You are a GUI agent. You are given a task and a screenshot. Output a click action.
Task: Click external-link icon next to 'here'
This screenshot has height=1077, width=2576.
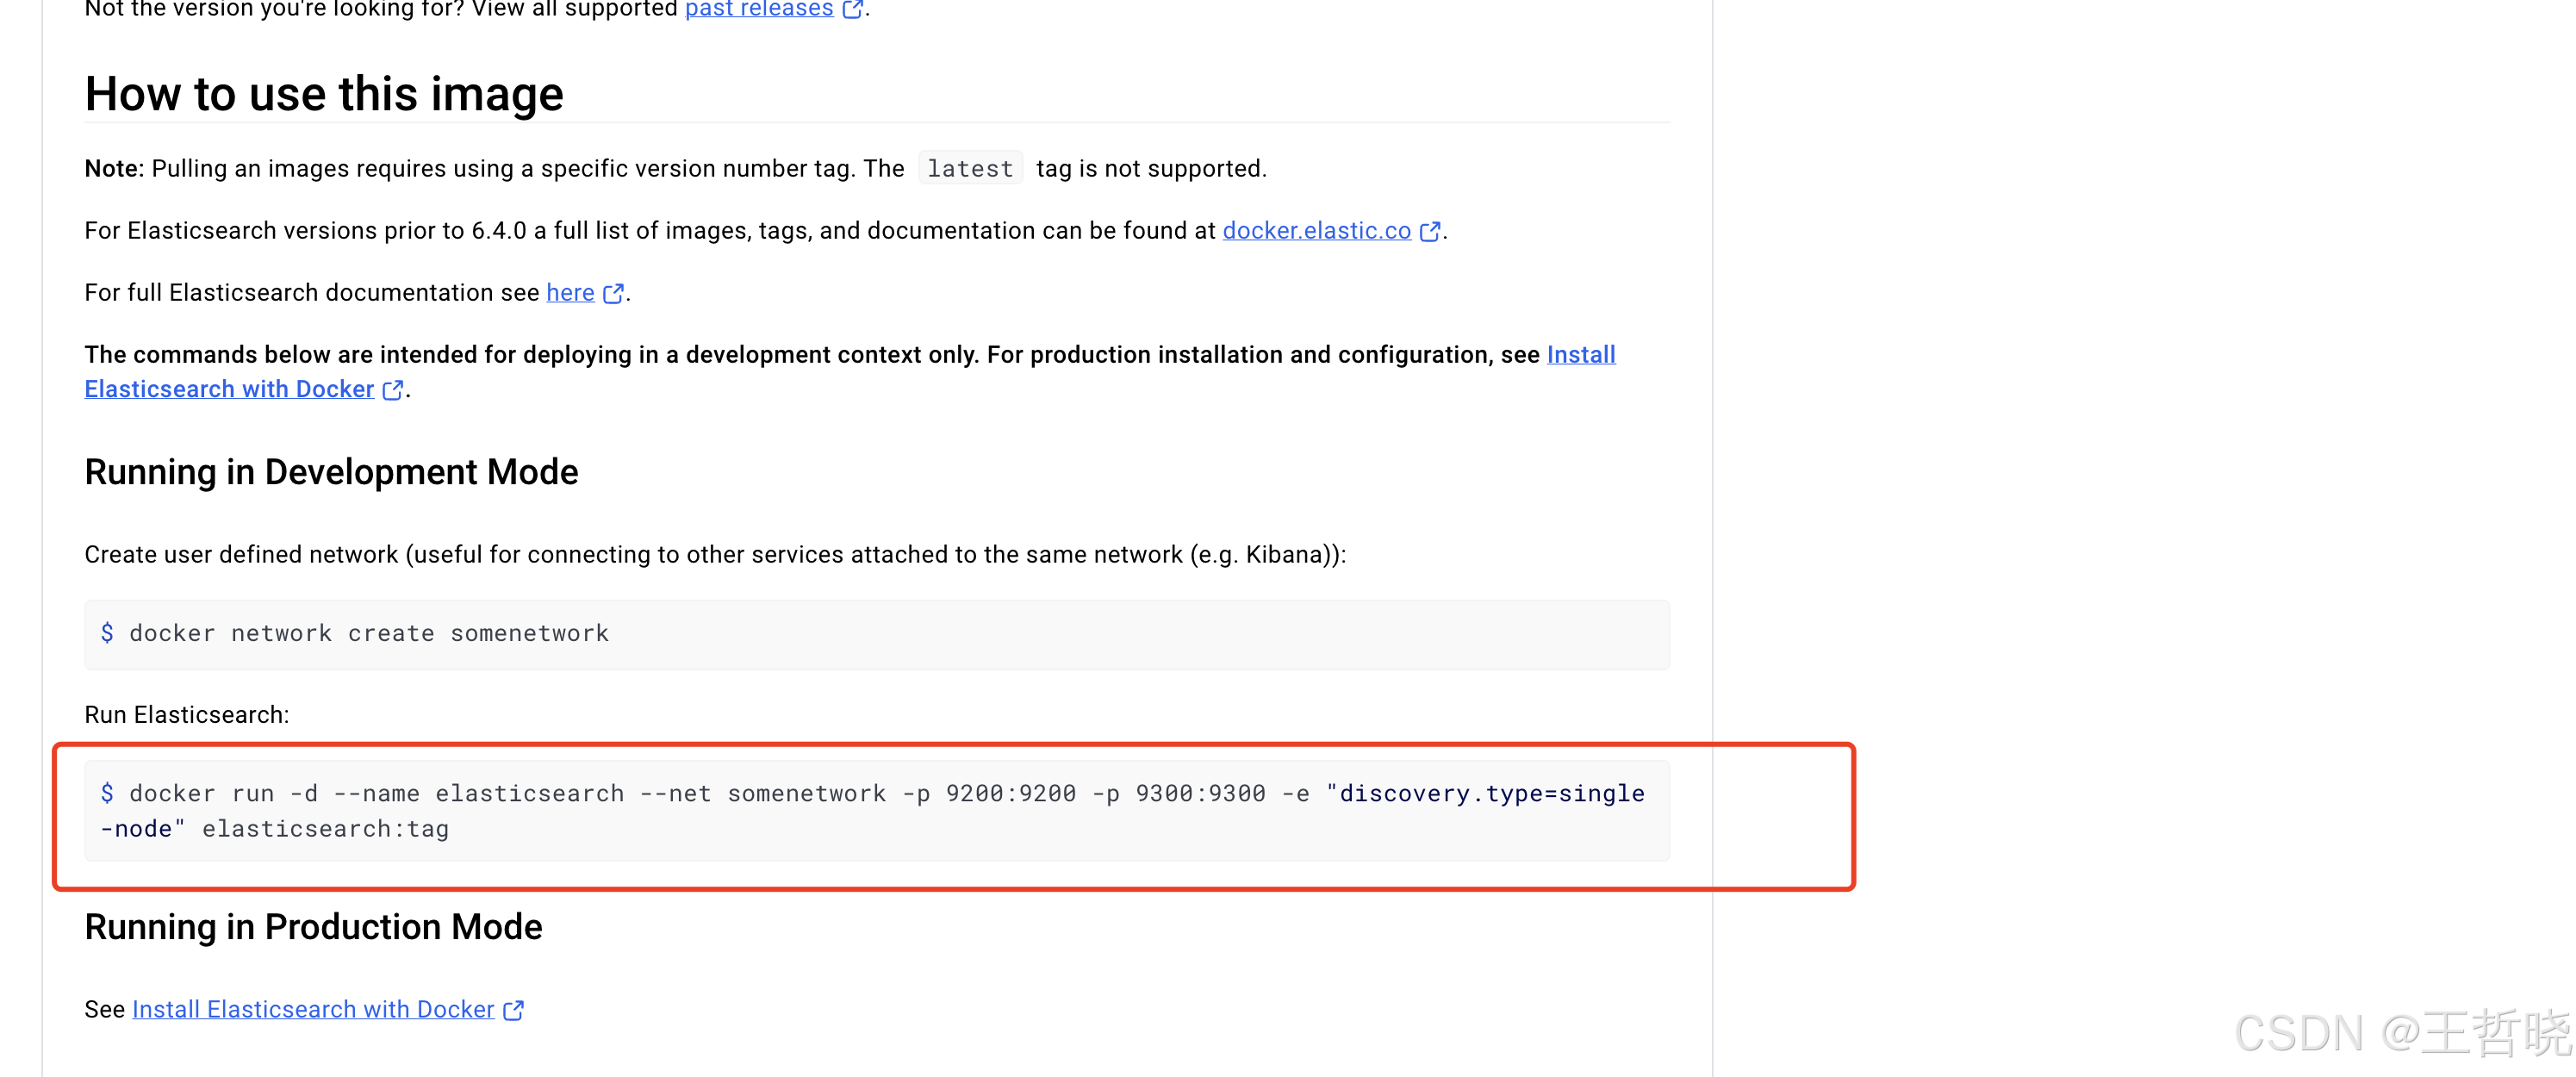coord(613,294)
